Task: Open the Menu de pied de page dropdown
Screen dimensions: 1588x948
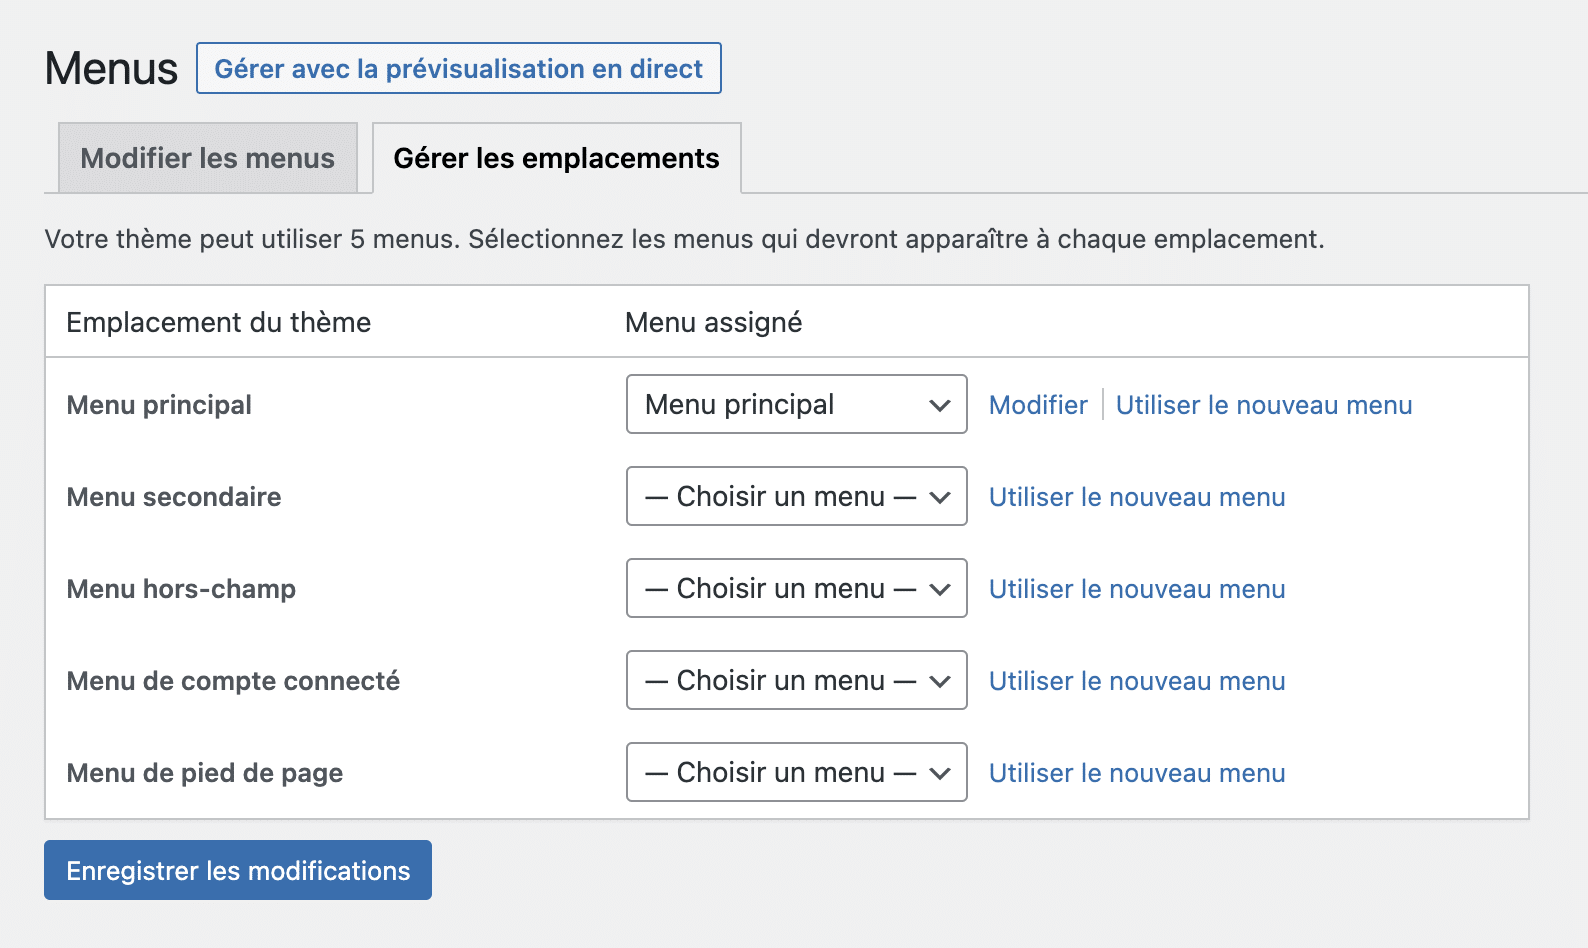Action: pyautogui.click(x=795, y=772)
